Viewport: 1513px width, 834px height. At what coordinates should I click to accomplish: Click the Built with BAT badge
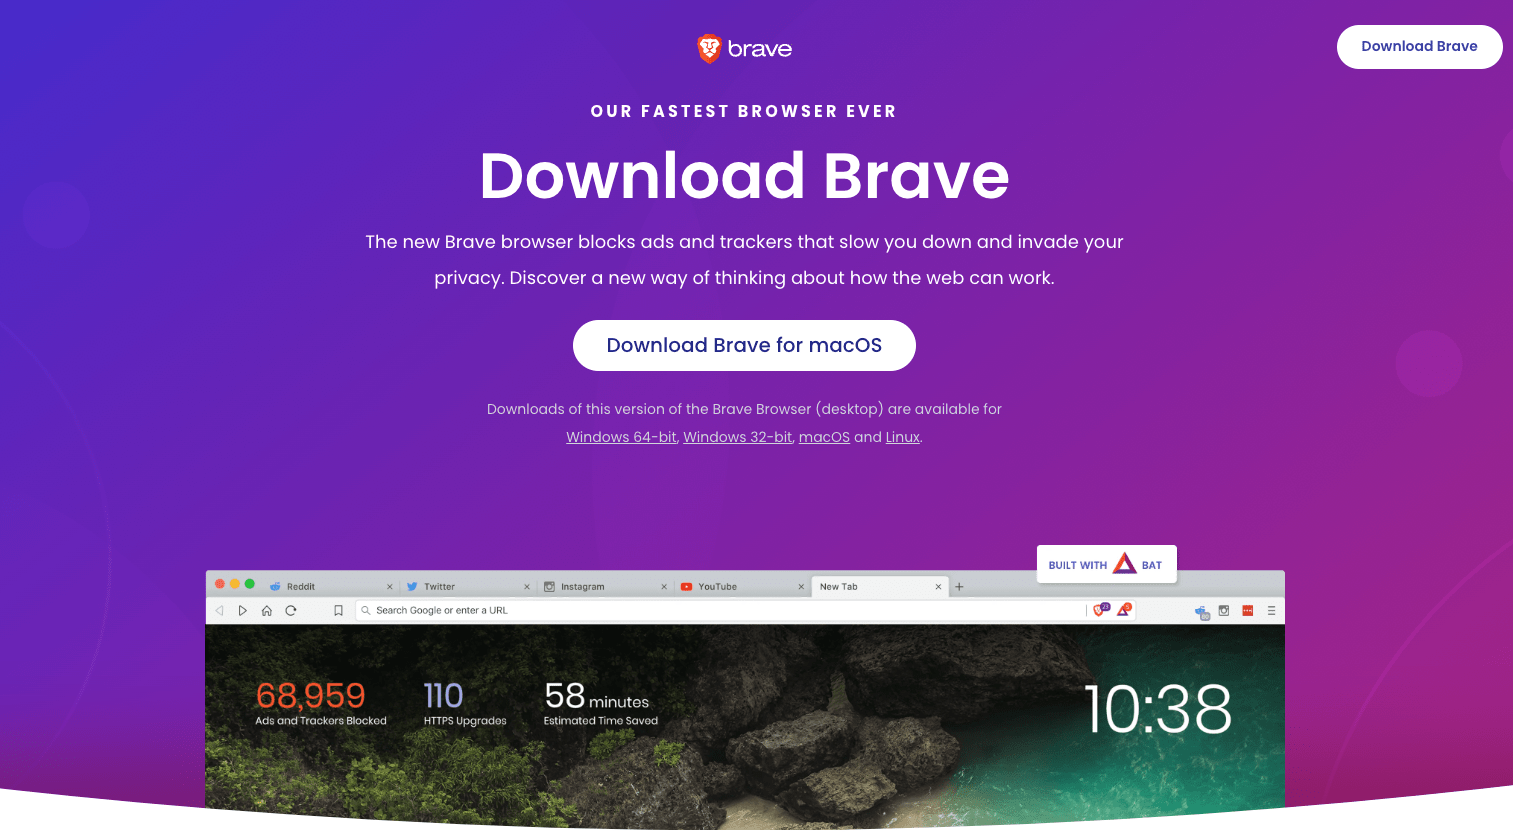tap(1106, 564)
